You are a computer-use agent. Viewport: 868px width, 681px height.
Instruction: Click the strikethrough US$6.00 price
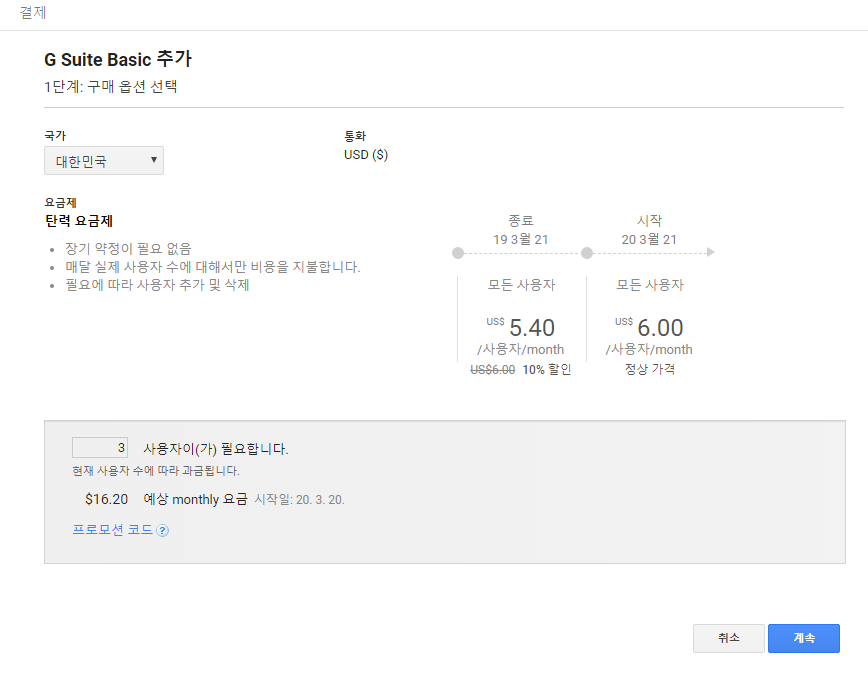(x=493, y=370)
